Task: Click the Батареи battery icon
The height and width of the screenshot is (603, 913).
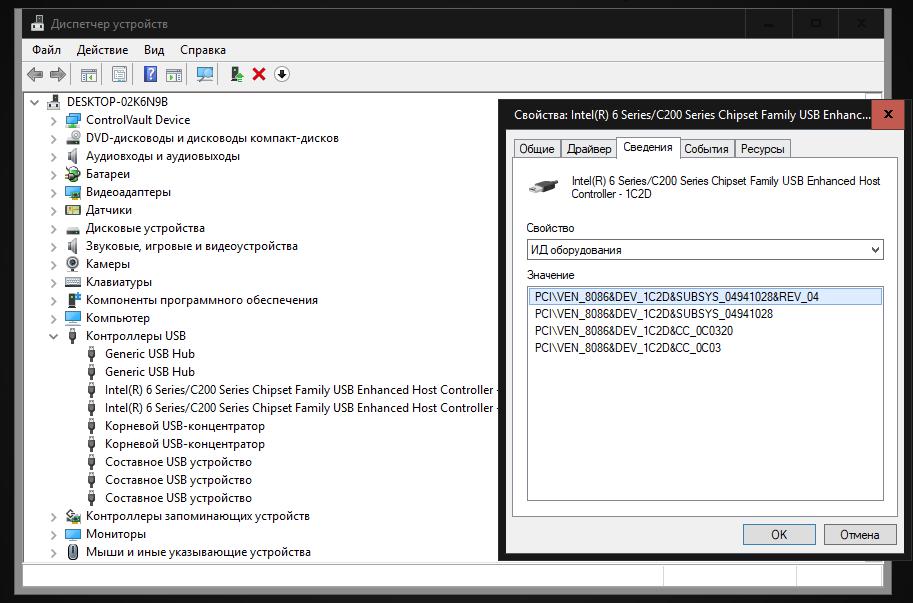Action: click(73, 174)
